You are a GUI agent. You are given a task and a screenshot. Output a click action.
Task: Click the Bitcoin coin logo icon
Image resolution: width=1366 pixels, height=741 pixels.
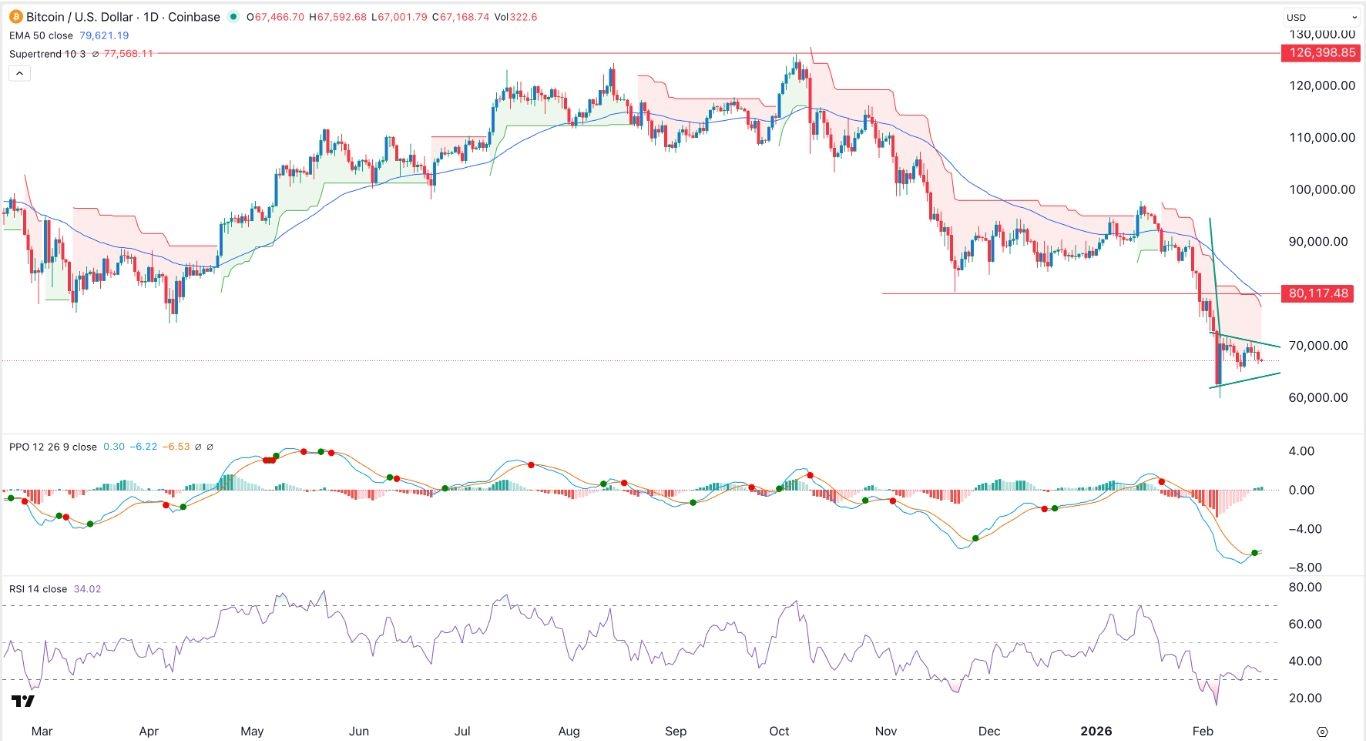tap(16, 17)
